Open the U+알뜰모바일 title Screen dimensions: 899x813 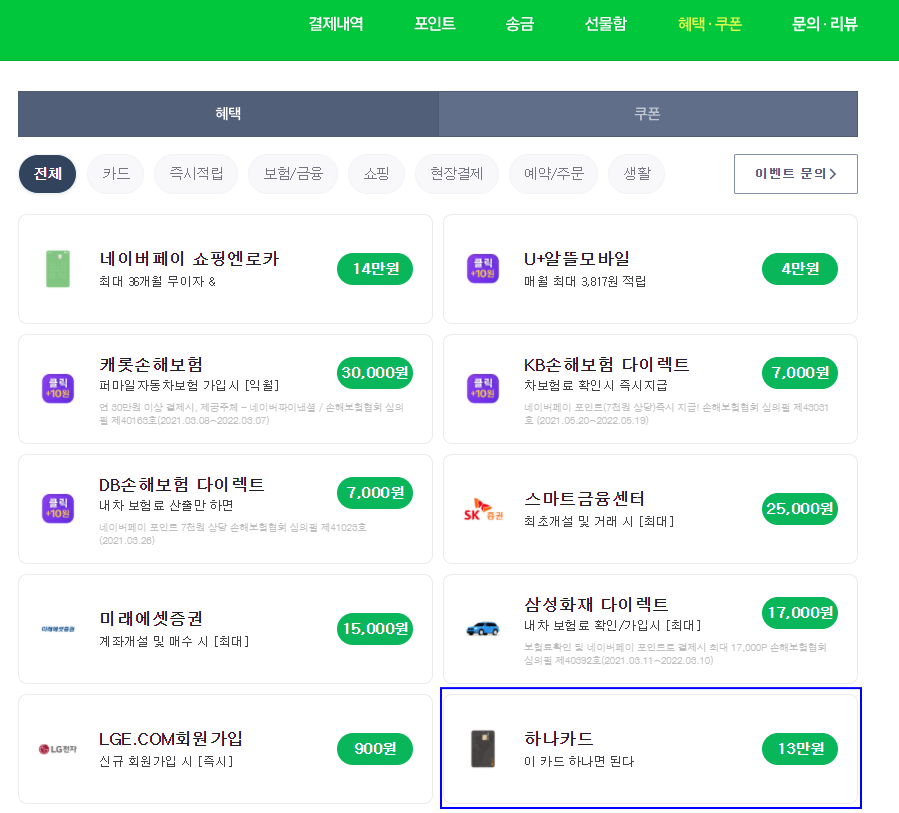(x=577, y=259)
